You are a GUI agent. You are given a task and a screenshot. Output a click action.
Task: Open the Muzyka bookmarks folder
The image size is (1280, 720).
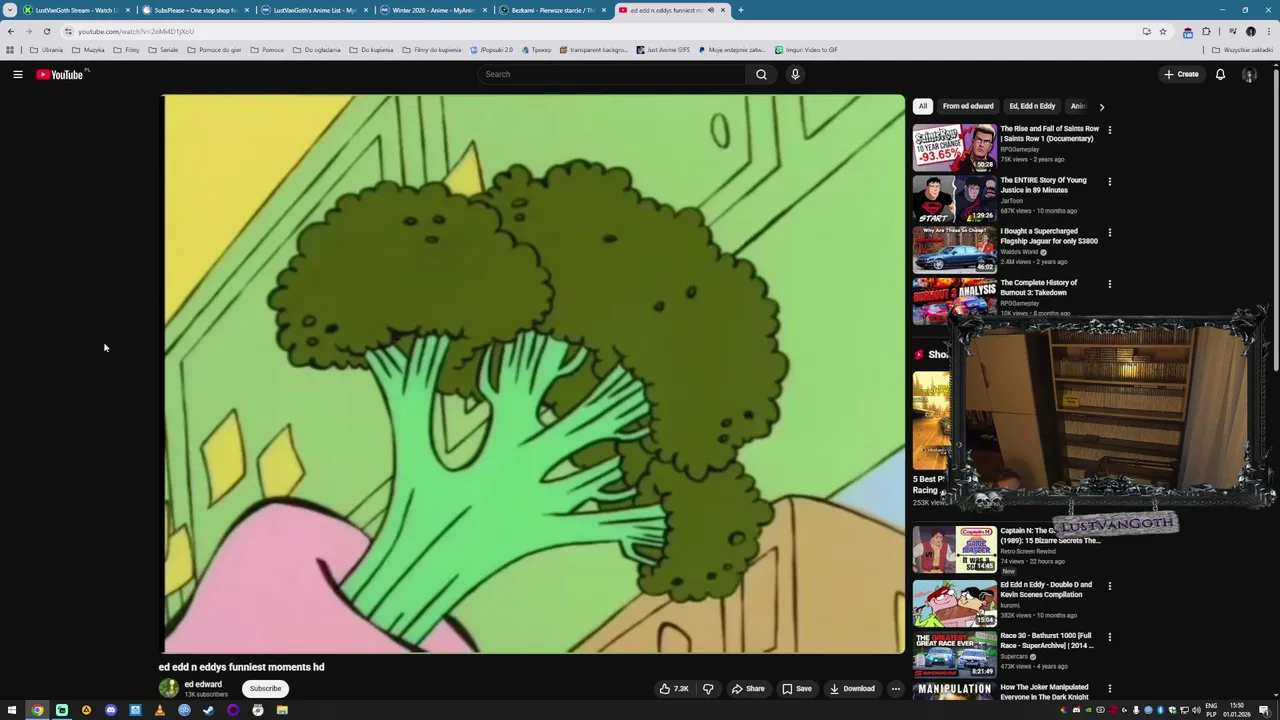coord(88,50)
